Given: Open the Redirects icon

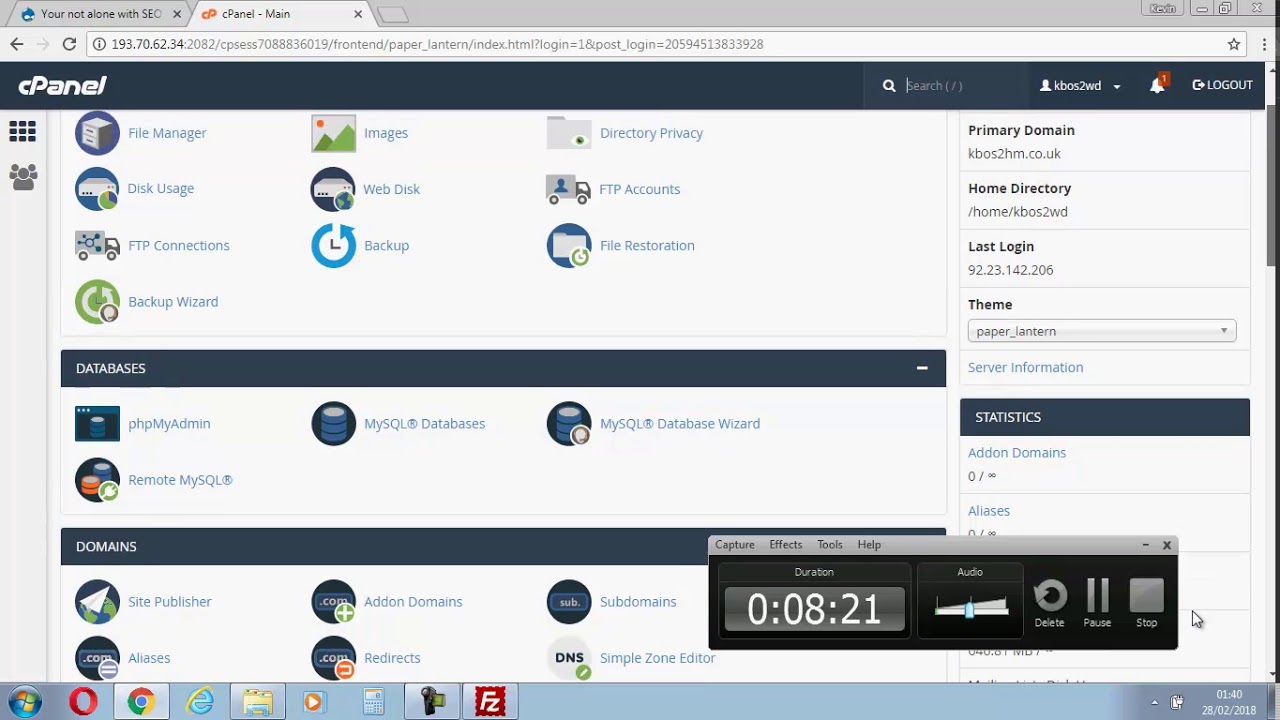Looking at the screenshot, I should click(333, 658).
